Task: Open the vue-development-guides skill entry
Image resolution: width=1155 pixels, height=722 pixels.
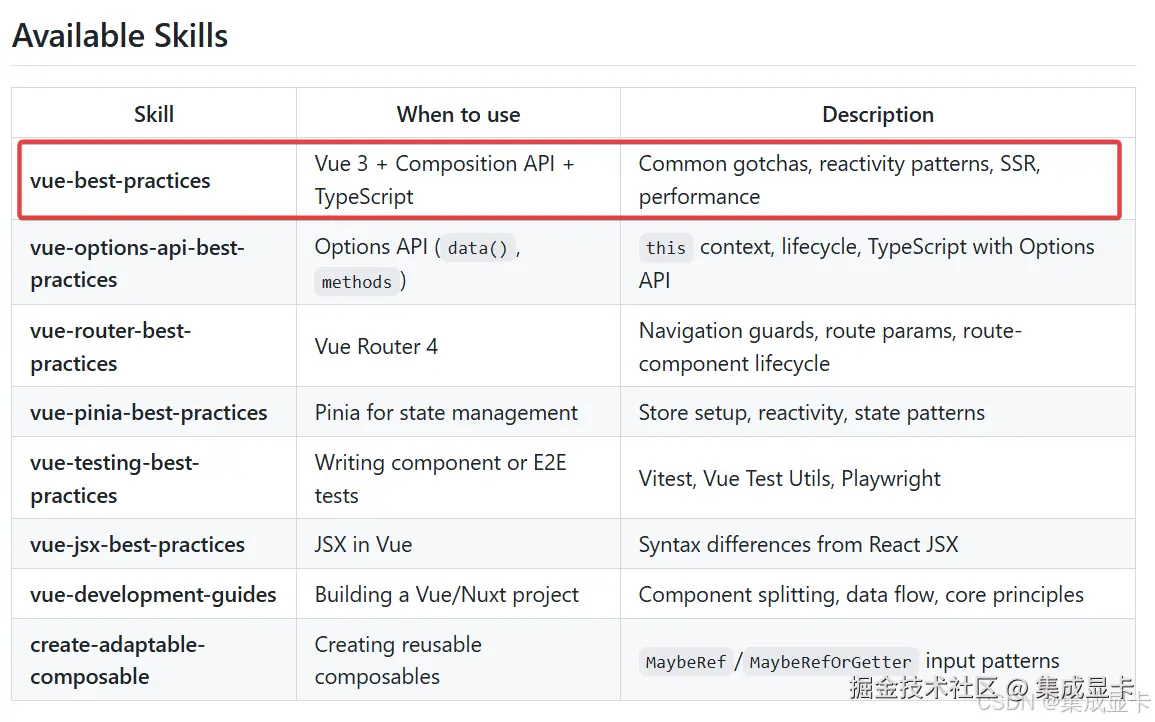Action: point(153,595)
